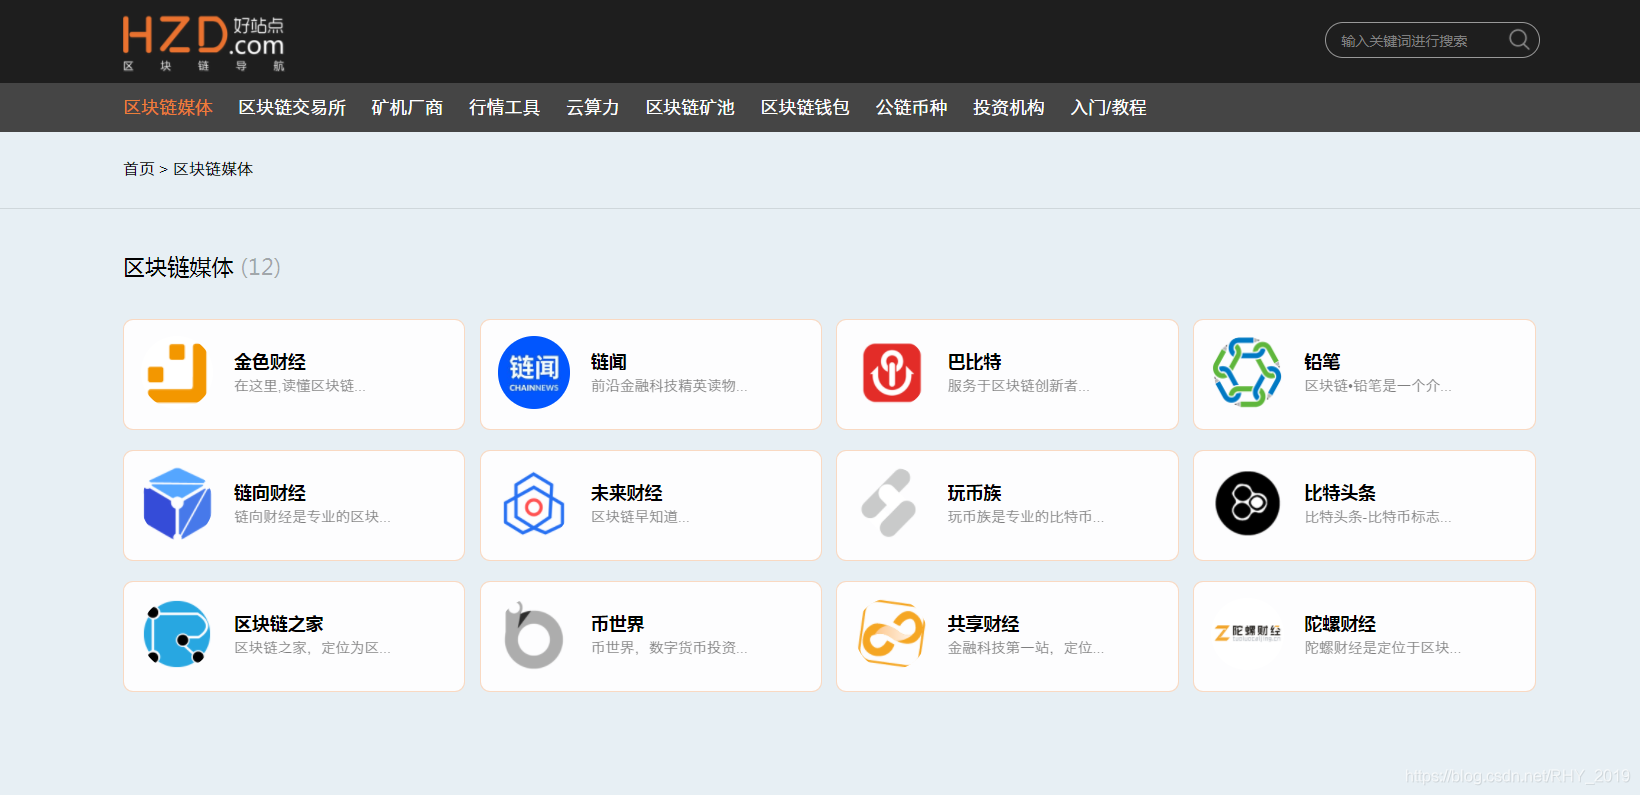Open the 链闻 title link
1640x795 pixels.
click(x=609, y=362)
